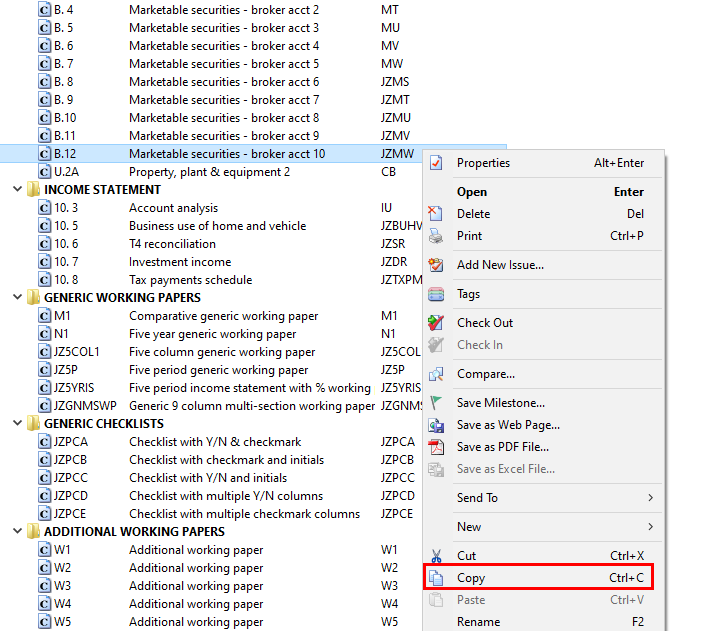The width and height of the screenshot is (707, 631).
Task: Select Compare... in the context menu
Action: [x=486, y=374]
